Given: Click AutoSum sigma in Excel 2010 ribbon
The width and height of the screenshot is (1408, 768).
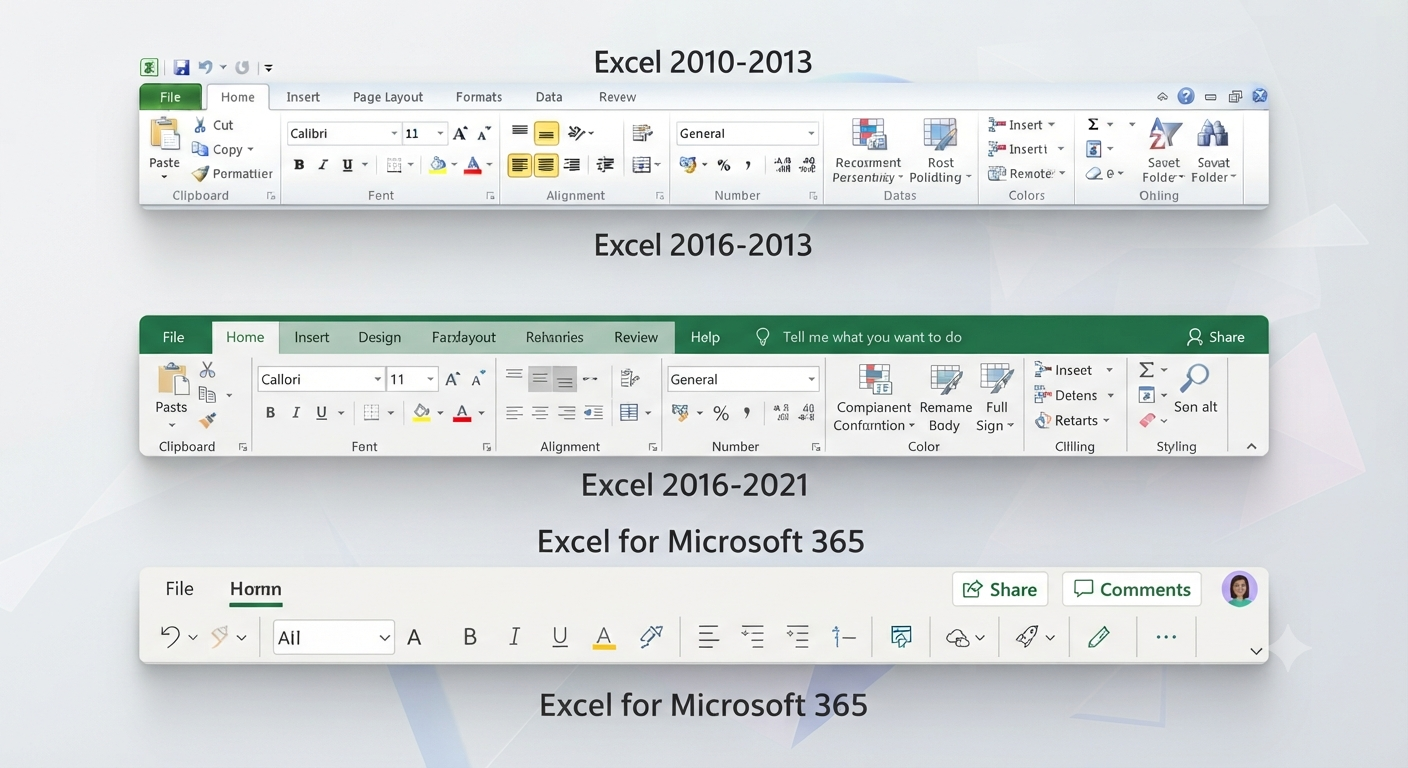Looking at the screenshot, I should 1093,124.
